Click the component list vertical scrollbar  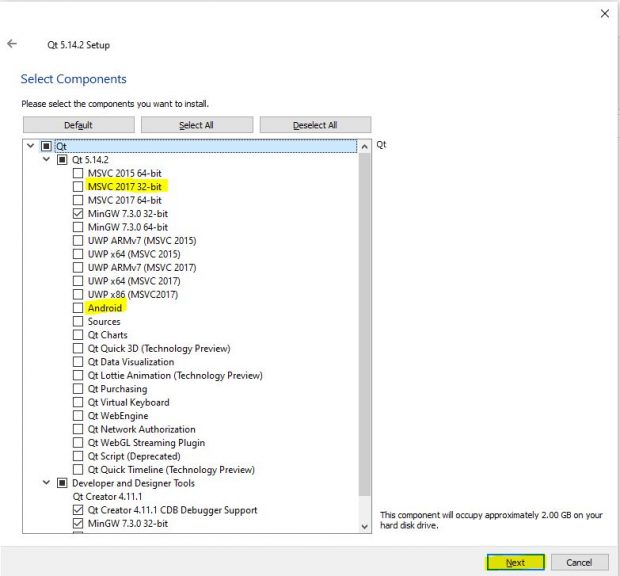pos(364,320)
